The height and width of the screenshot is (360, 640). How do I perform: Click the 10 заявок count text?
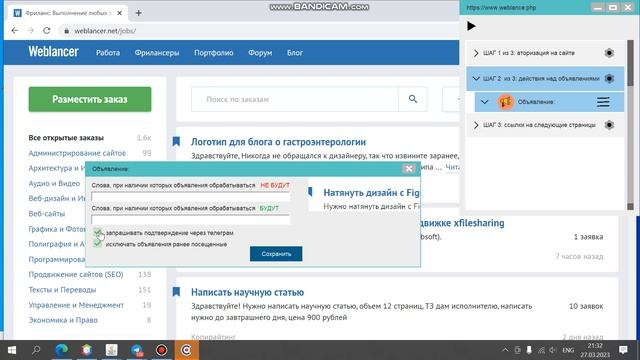(x=586, y=306)
